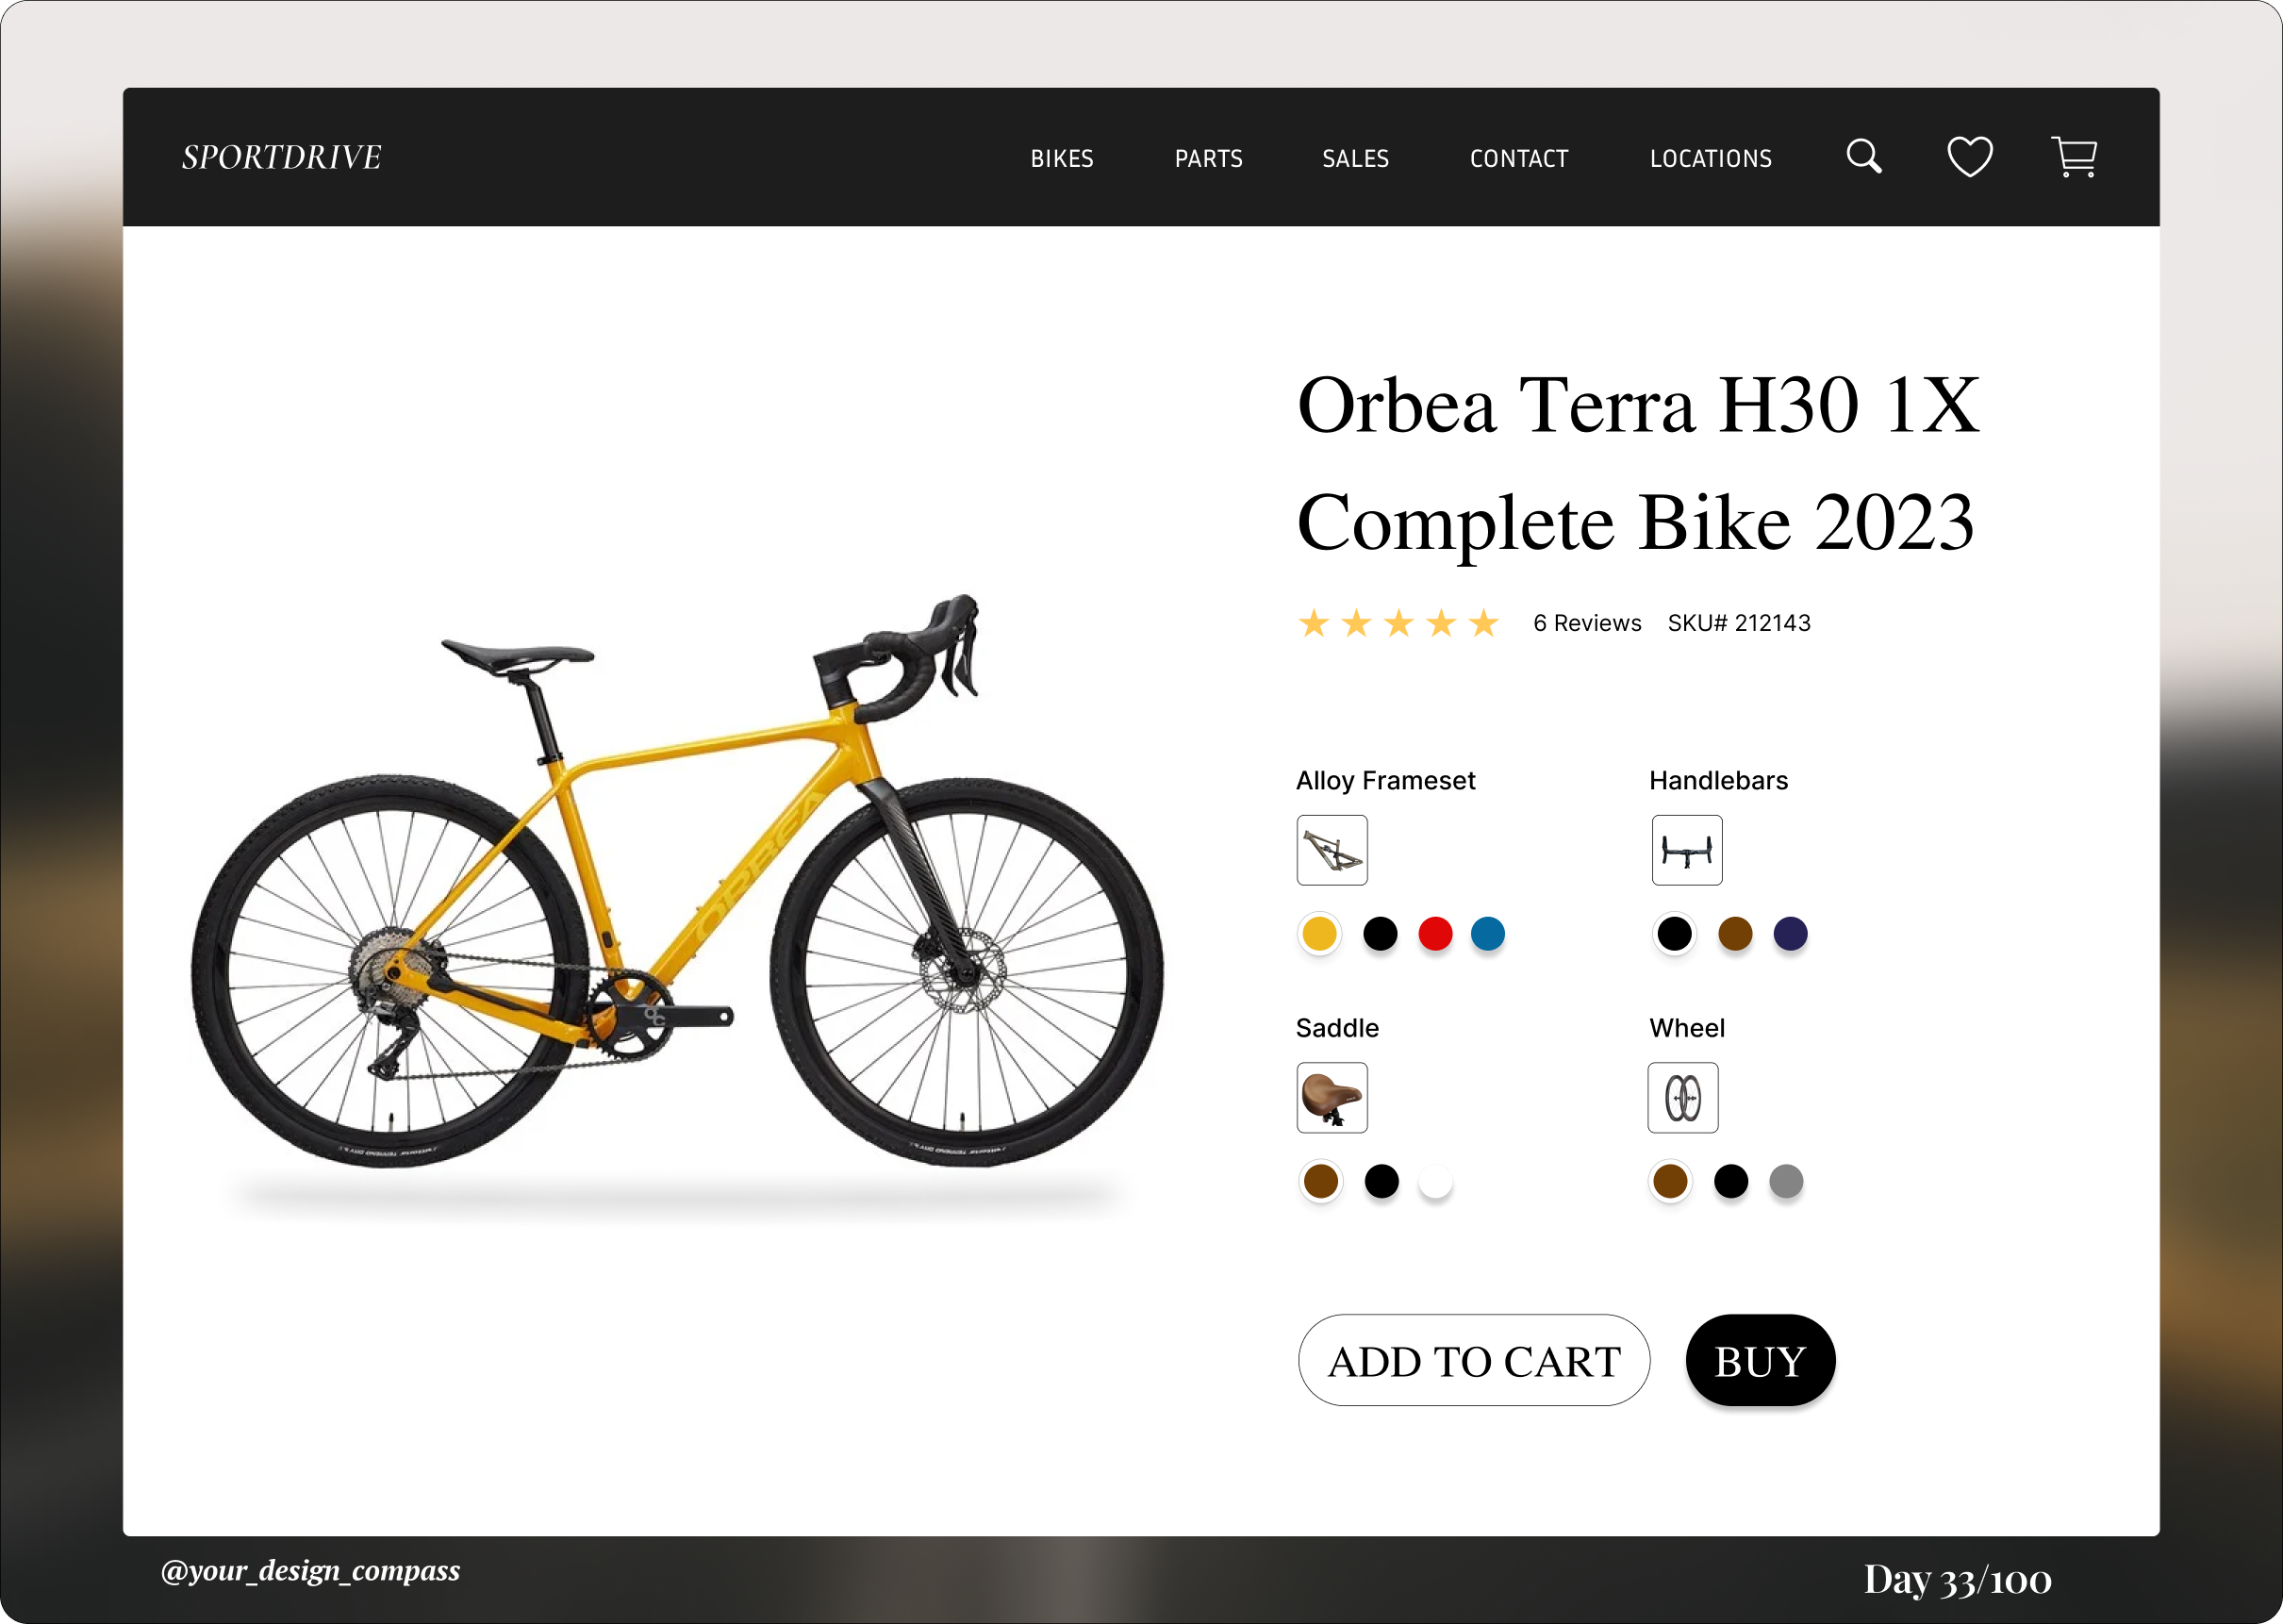Viewport: 2283px width, 1624px height.
Task: Click the black BUY button
Action: (x=1760, y=1360)
